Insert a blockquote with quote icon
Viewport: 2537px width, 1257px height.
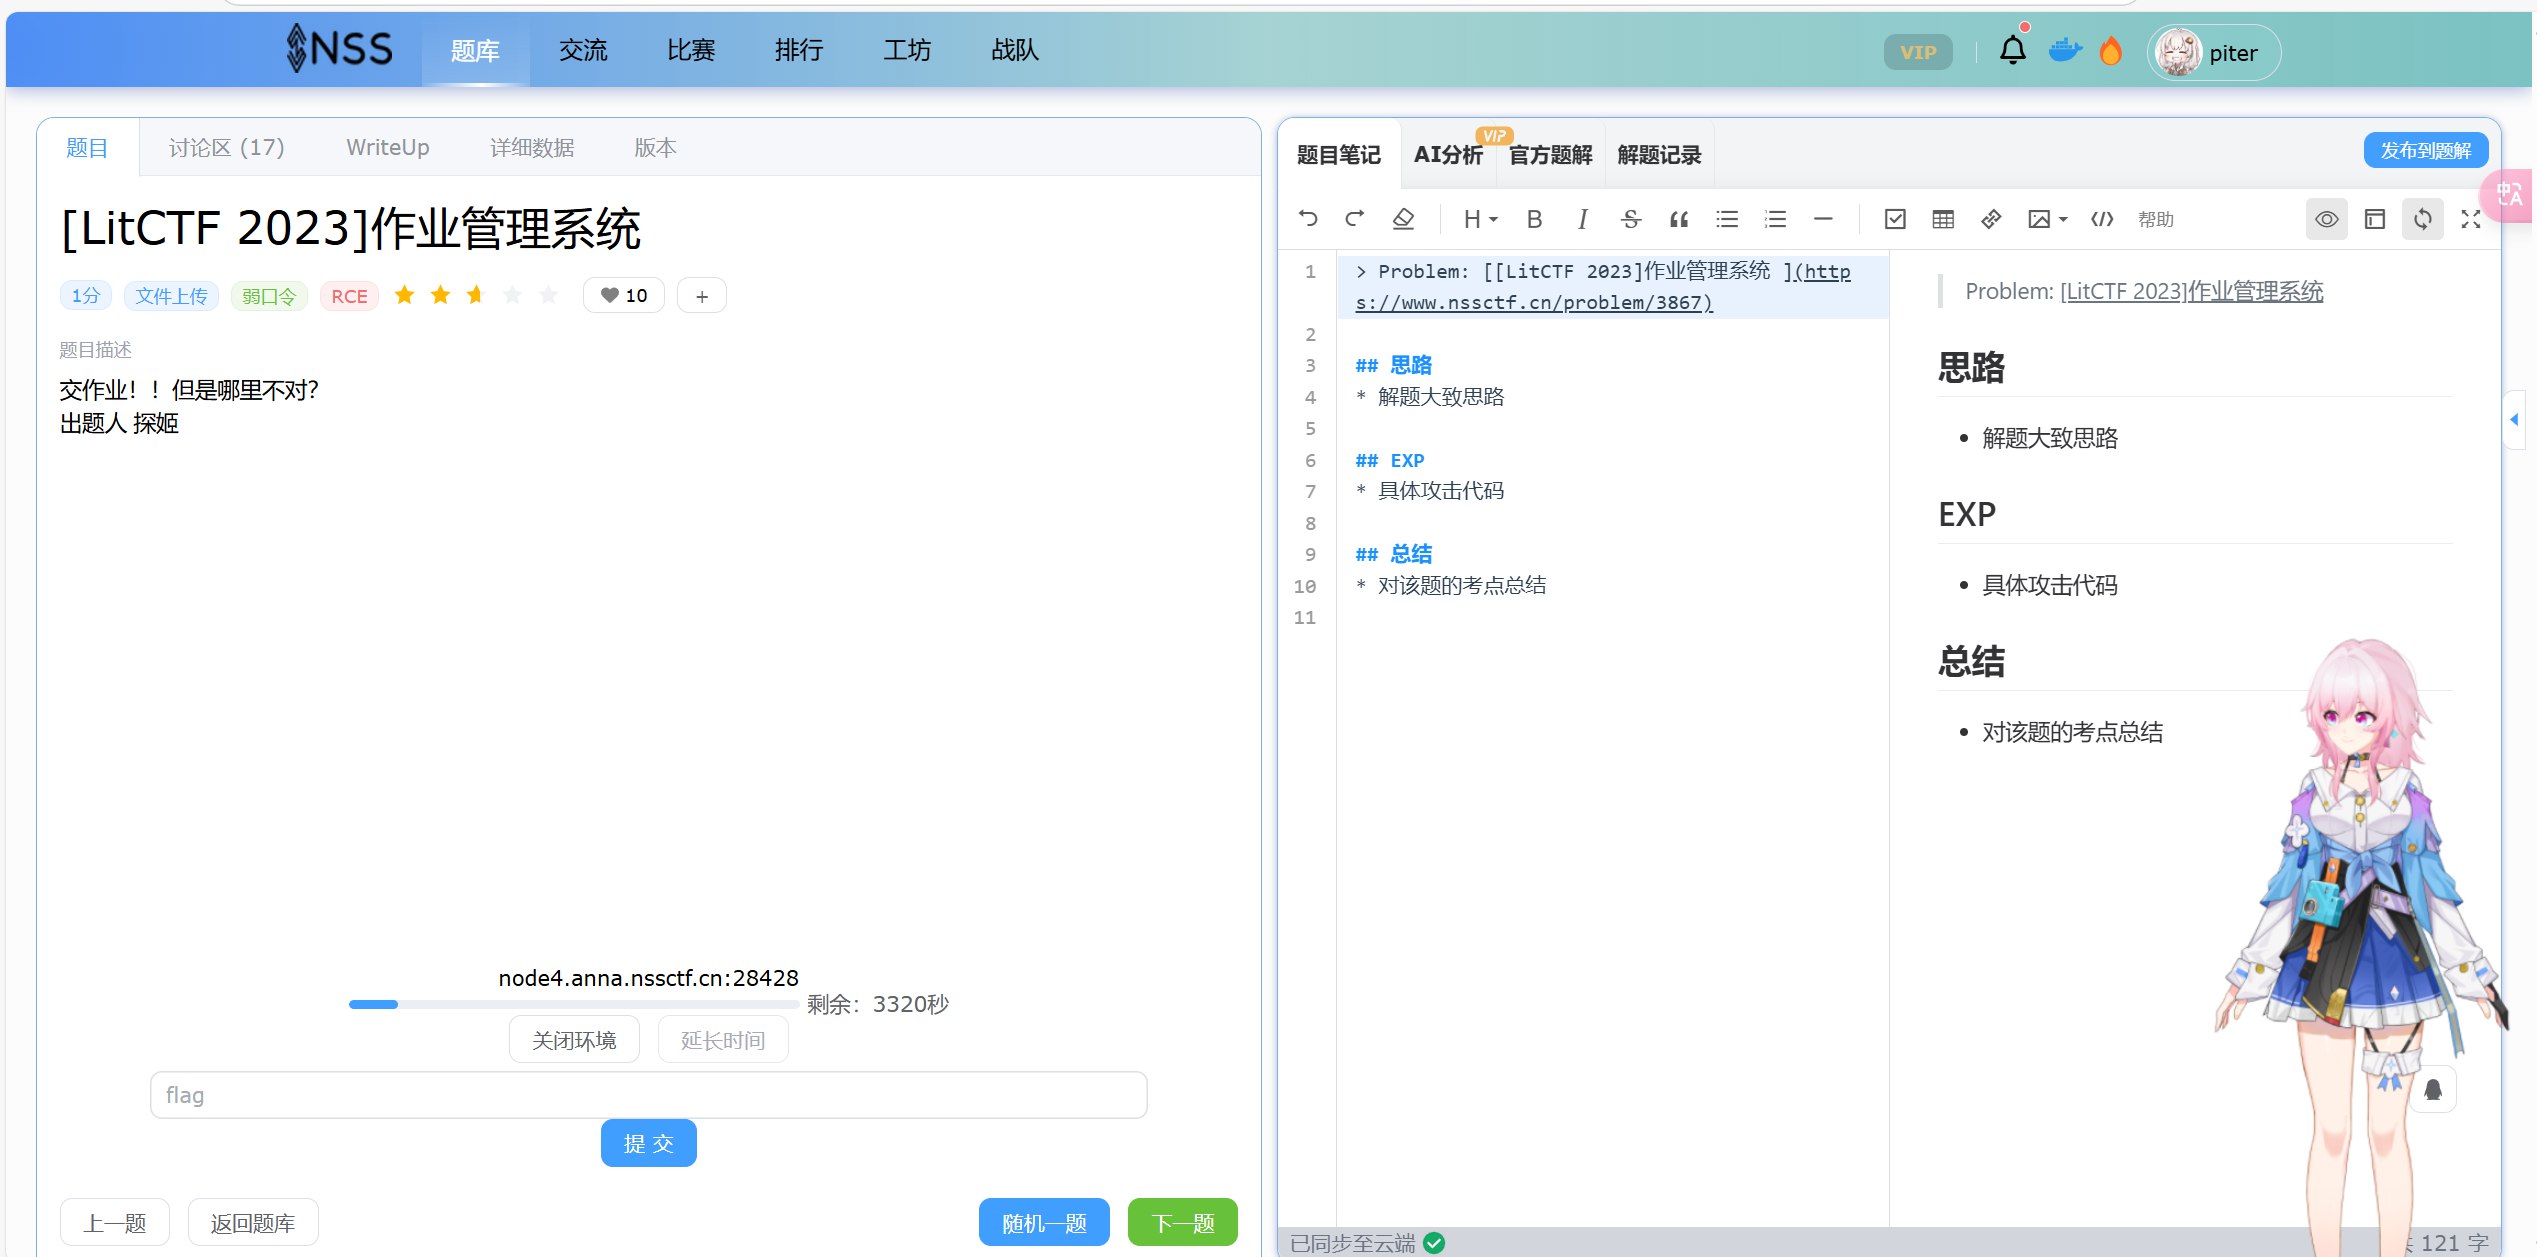pyautogui.click(x=1679, y=219)
